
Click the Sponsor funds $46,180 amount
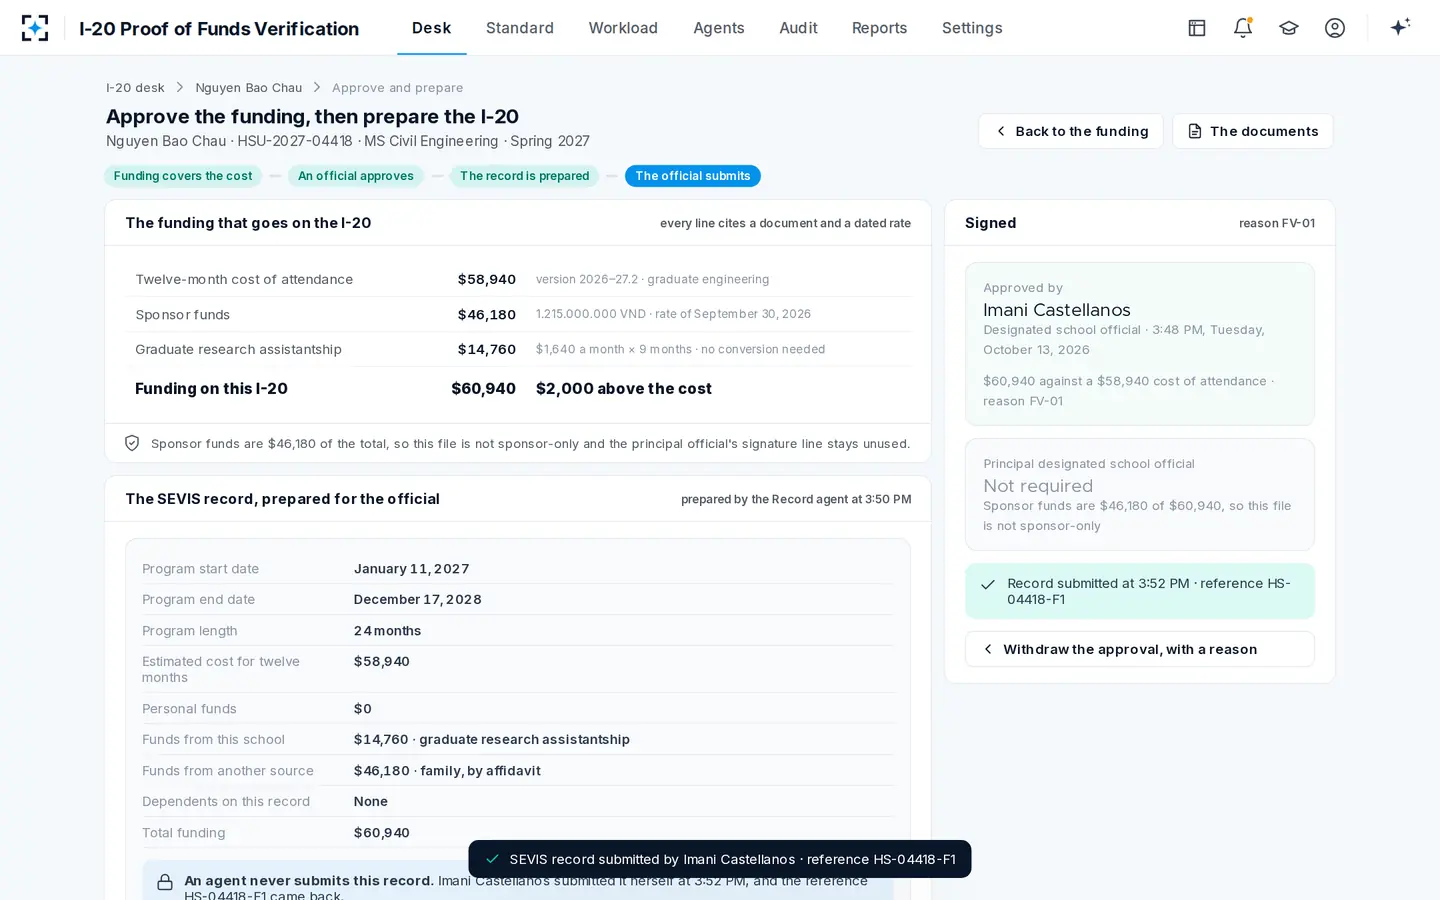pyautogui.click(x=487, y=314)
